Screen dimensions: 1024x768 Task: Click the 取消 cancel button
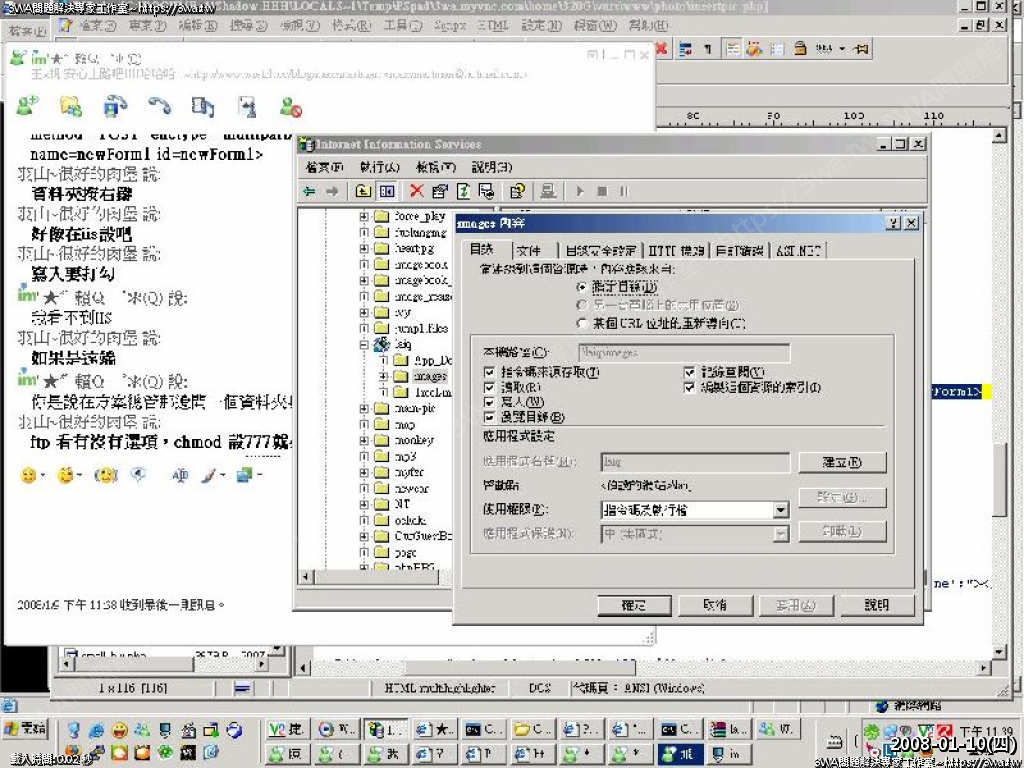(714, 605)
